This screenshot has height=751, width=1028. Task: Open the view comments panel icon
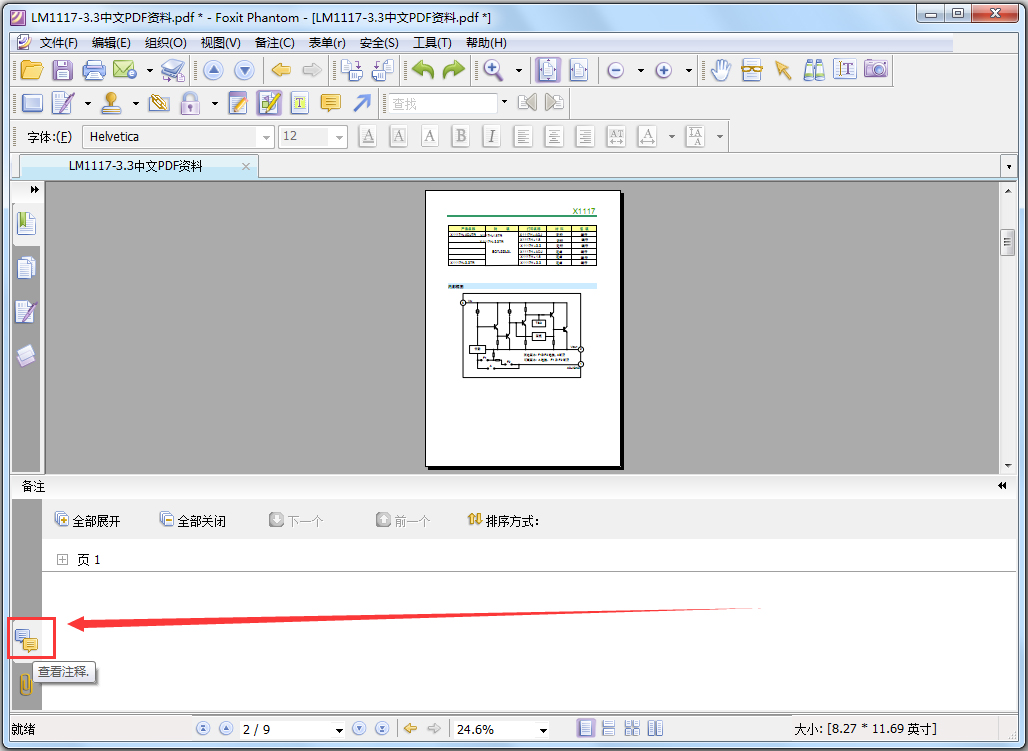[x=28, y=639]
